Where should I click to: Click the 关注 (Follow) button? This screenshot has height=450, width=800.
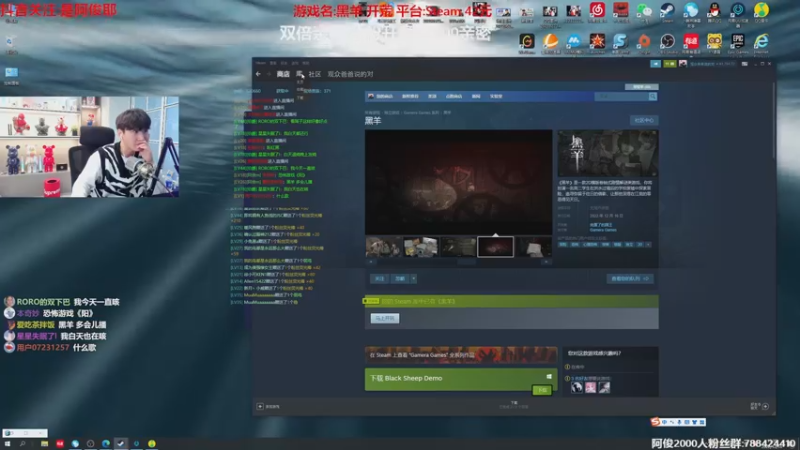tap(380, 279)
